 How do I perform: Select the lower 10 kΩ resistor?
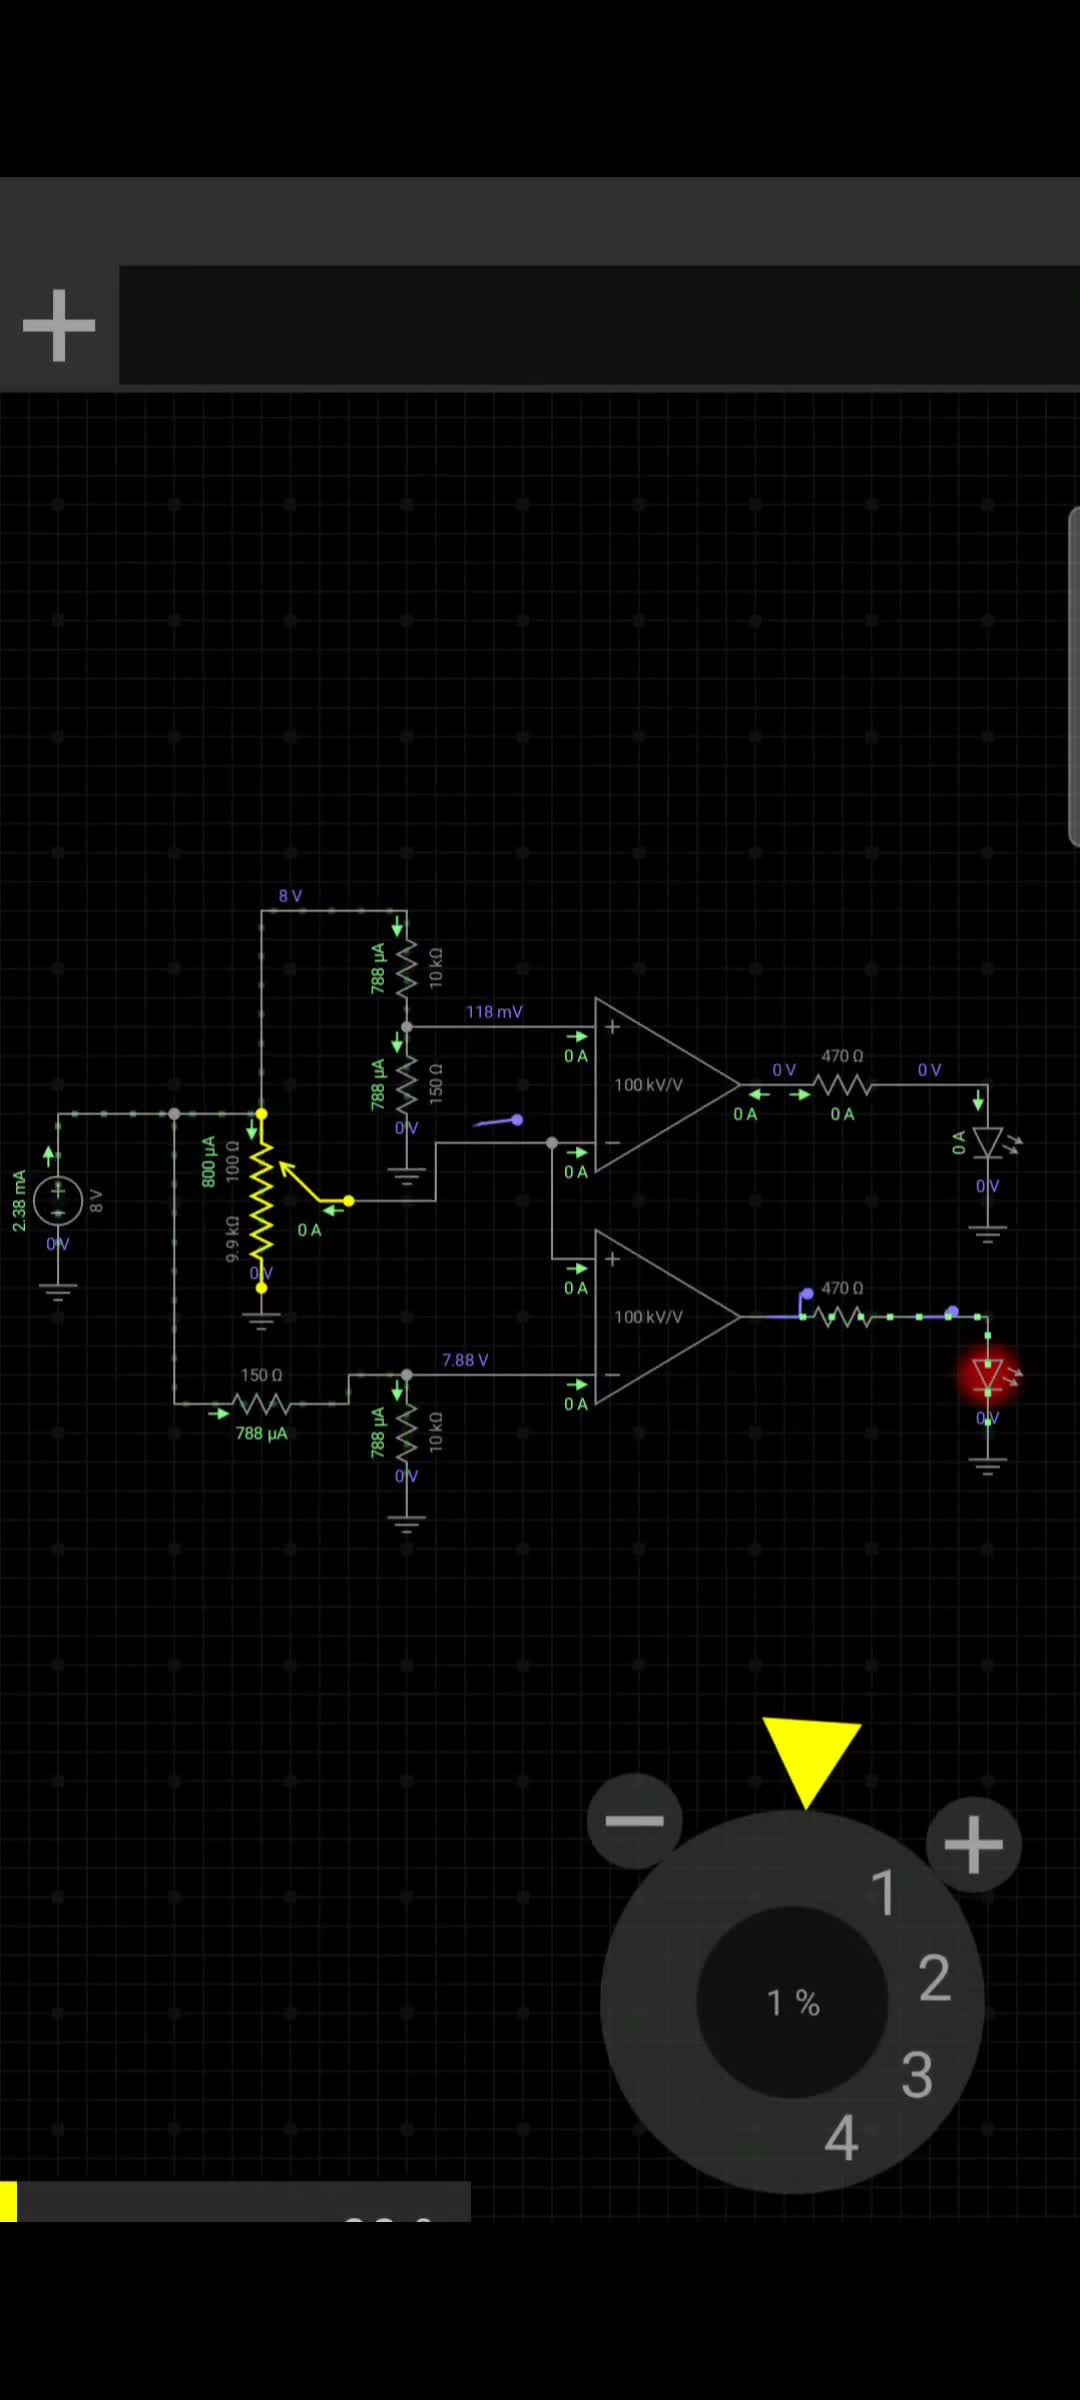[x=406, y=1432]
